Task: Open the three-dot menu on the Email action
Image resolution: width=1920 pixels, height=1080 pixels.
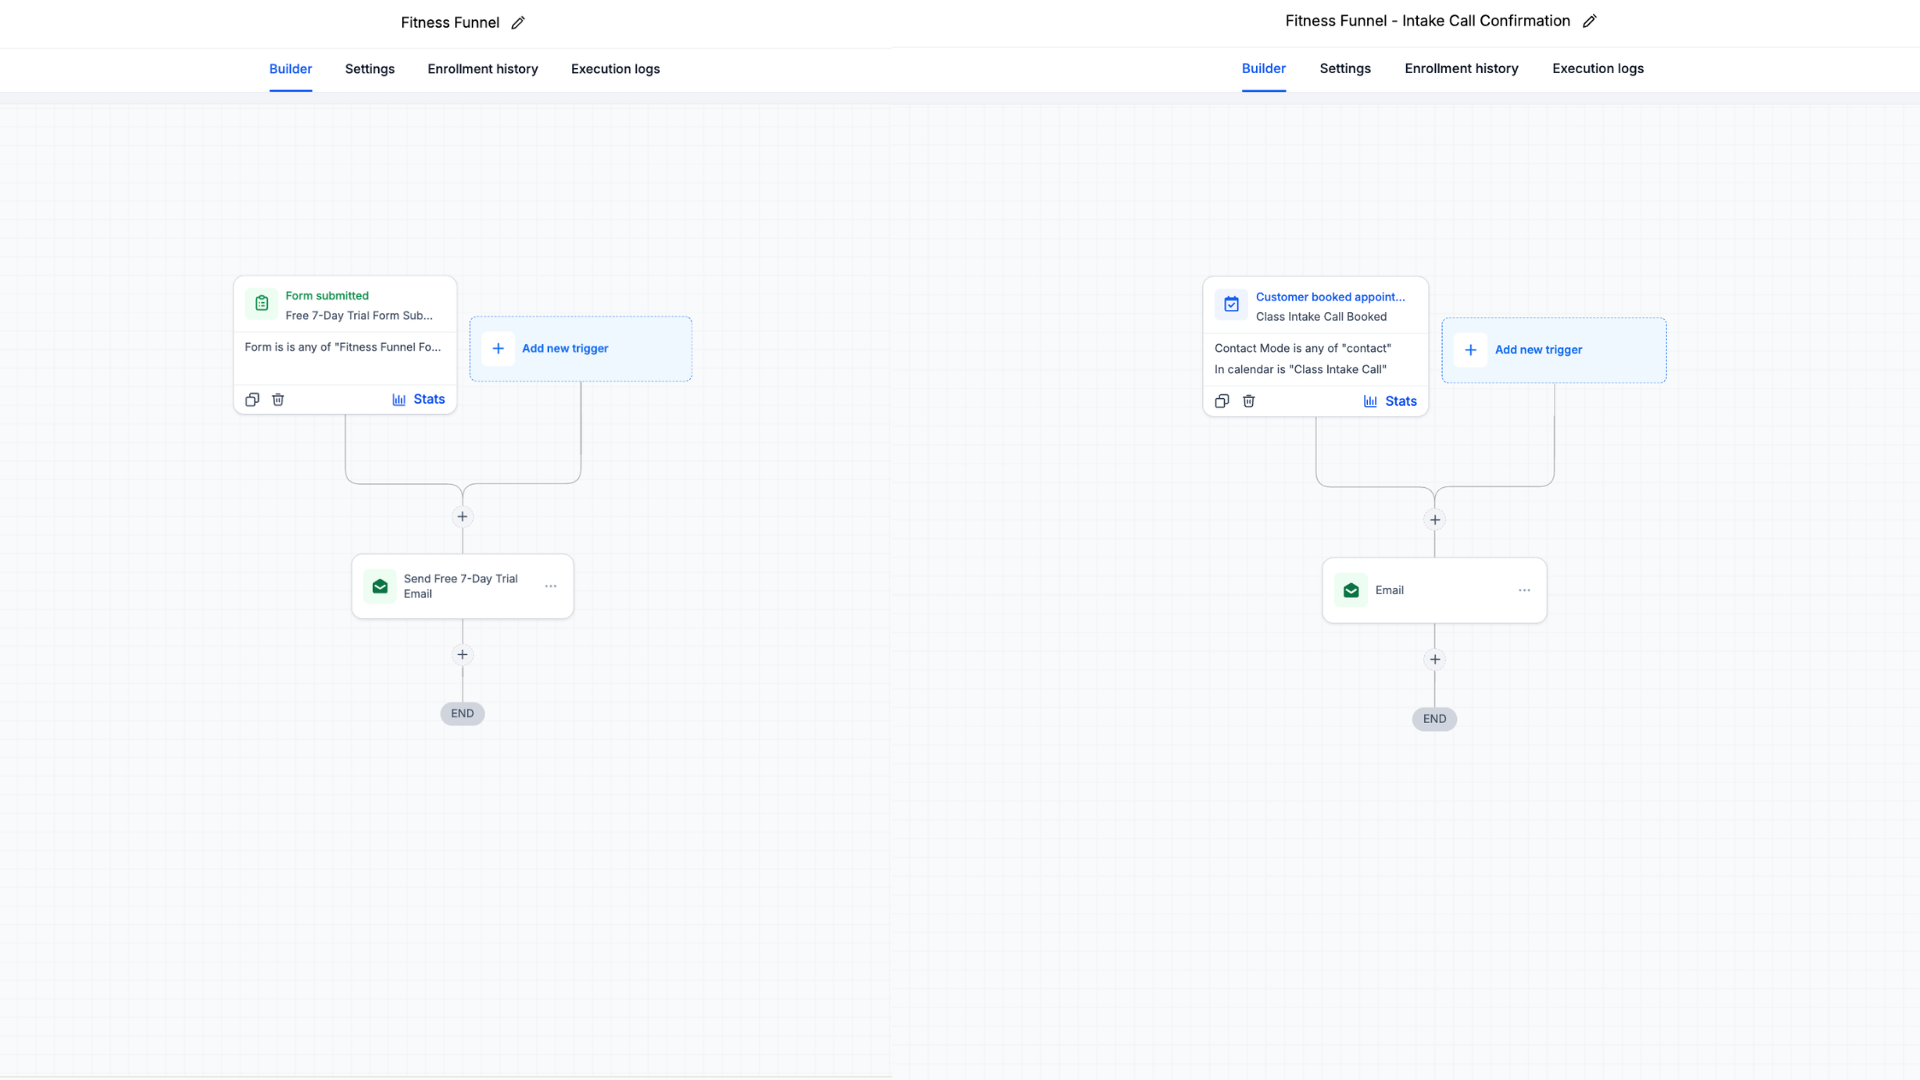Action: (1524, 590)
